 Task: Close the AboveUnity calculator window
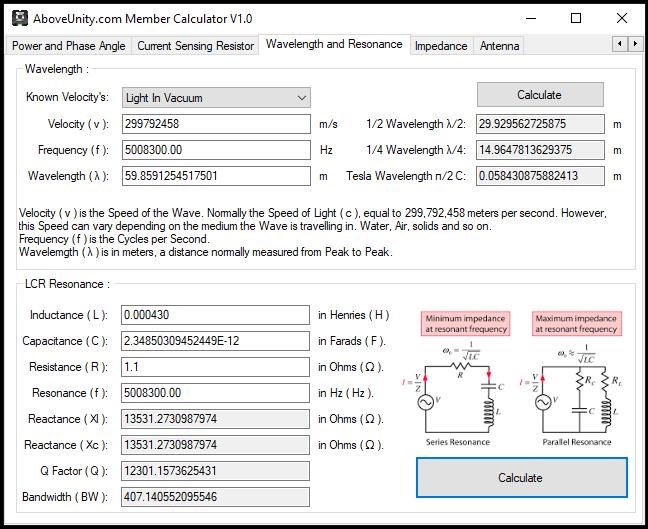pos(622,19)
